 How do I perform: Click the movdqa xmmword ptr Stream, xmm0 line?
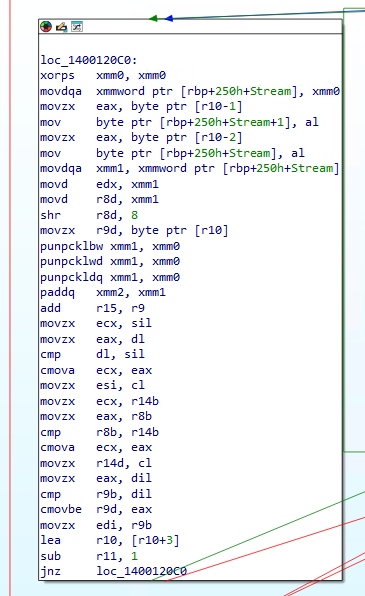coord(190,91)
